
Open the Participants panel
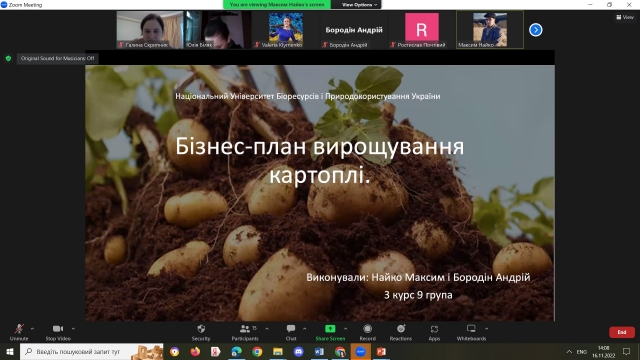[x=245, y=332]
